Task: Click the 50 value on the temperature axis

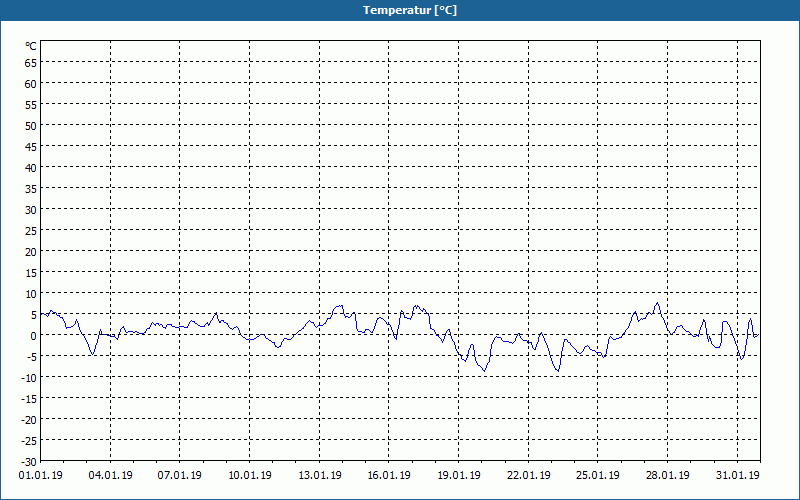Action: [31, 126]
